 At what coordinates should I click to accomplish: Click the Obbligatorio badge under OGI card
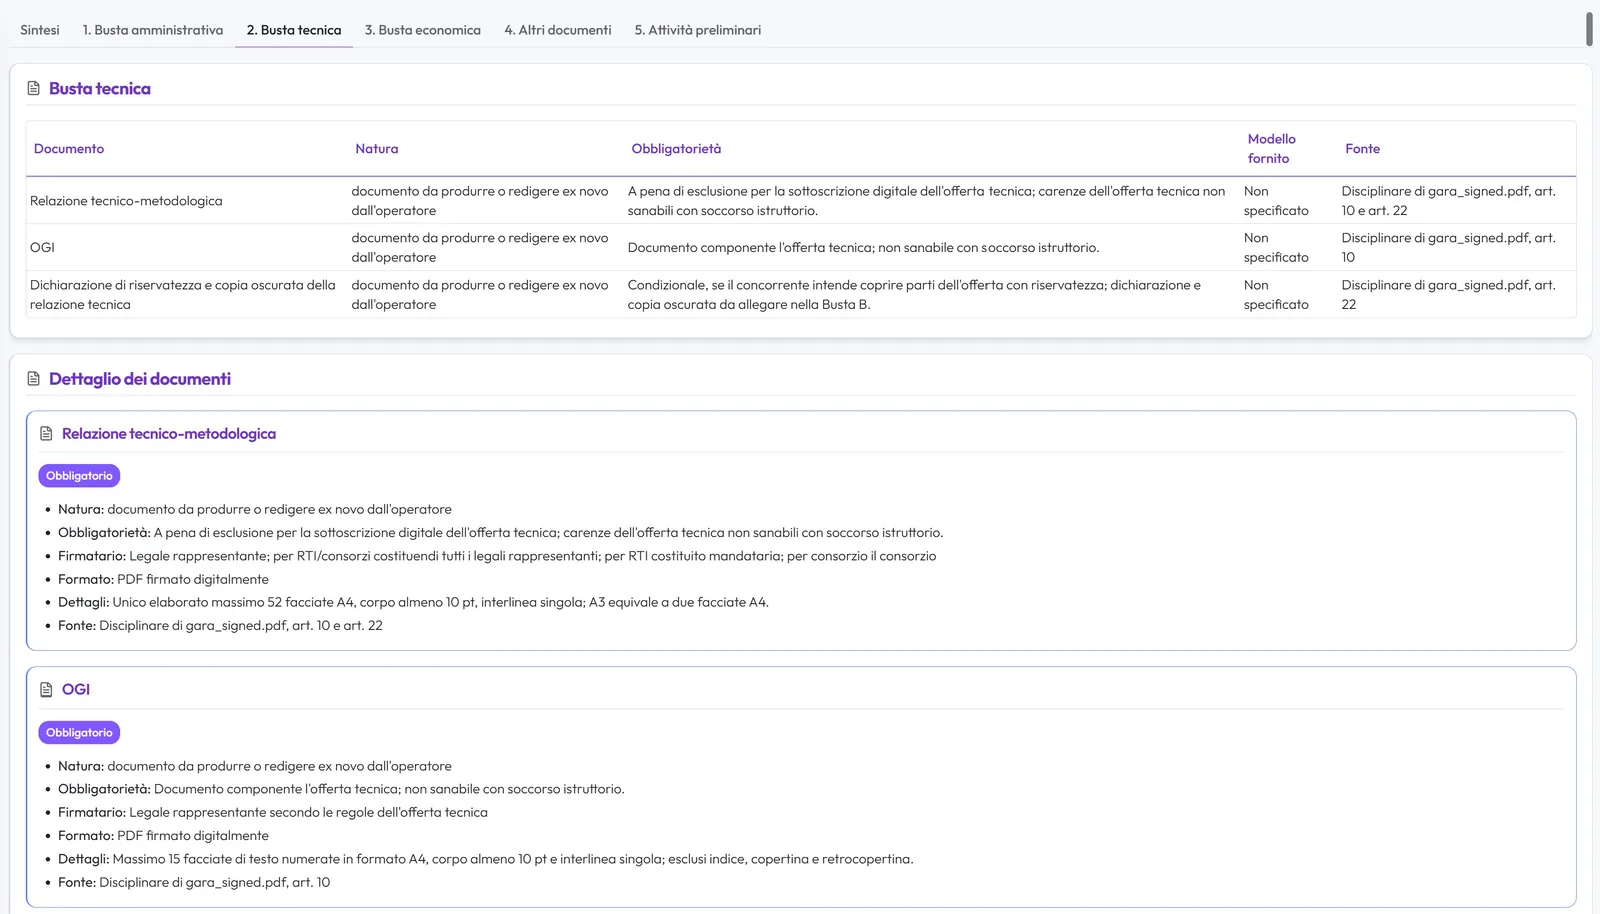(x=79, y=733)
